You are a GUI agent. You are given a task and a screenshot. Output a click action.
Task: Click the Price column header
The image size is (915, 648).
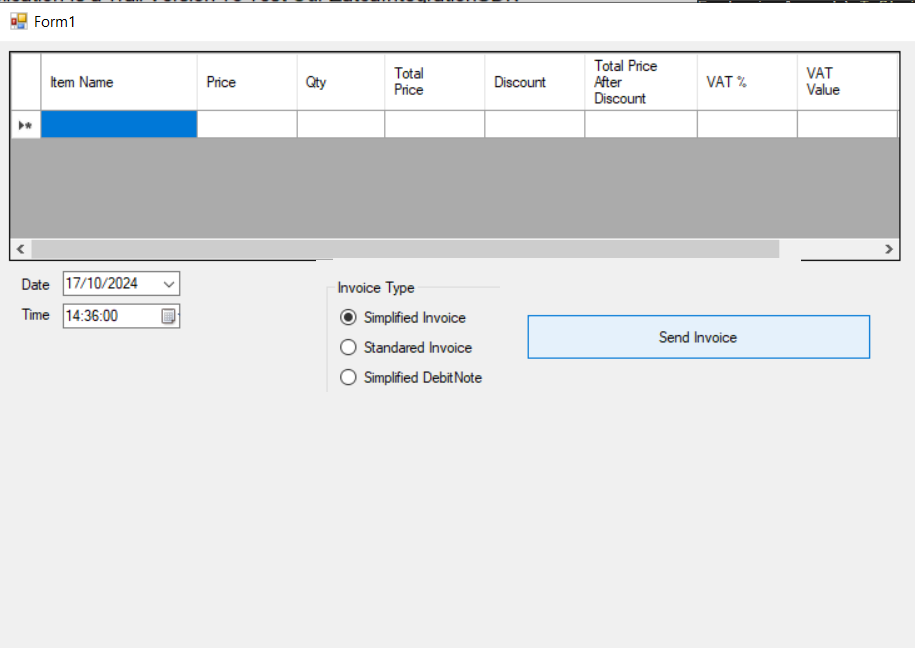tap(246, 82)
